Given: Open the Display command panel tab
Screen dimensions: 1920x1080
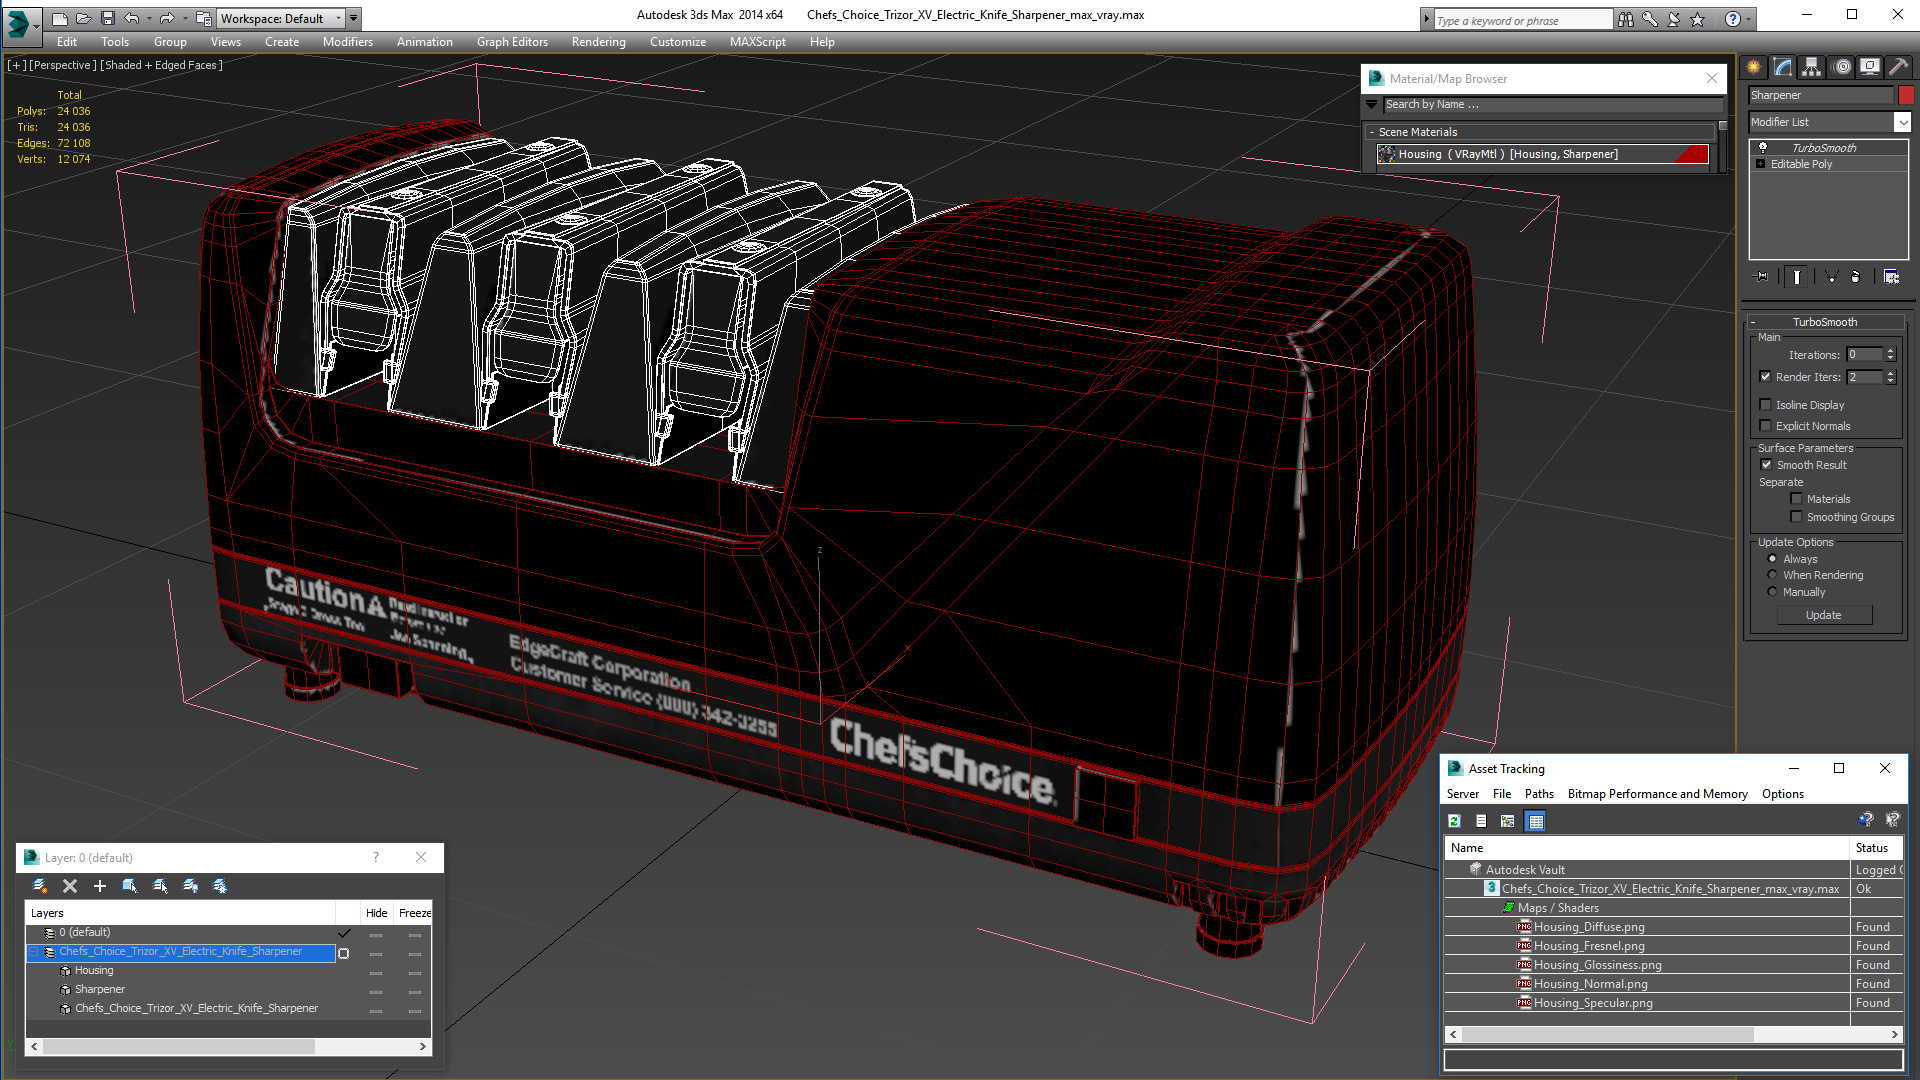Looking at the screenshot, I should [x=1870, y=67].
